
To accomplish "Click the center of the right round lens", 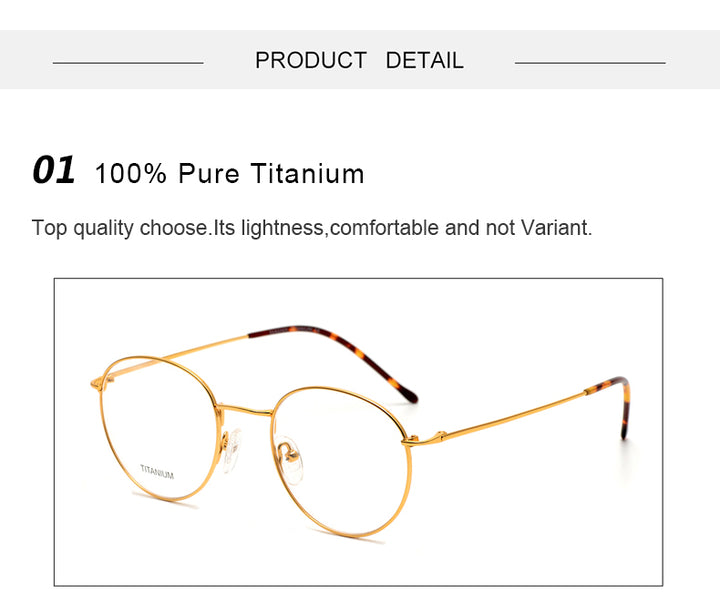I will pos(341,461).
